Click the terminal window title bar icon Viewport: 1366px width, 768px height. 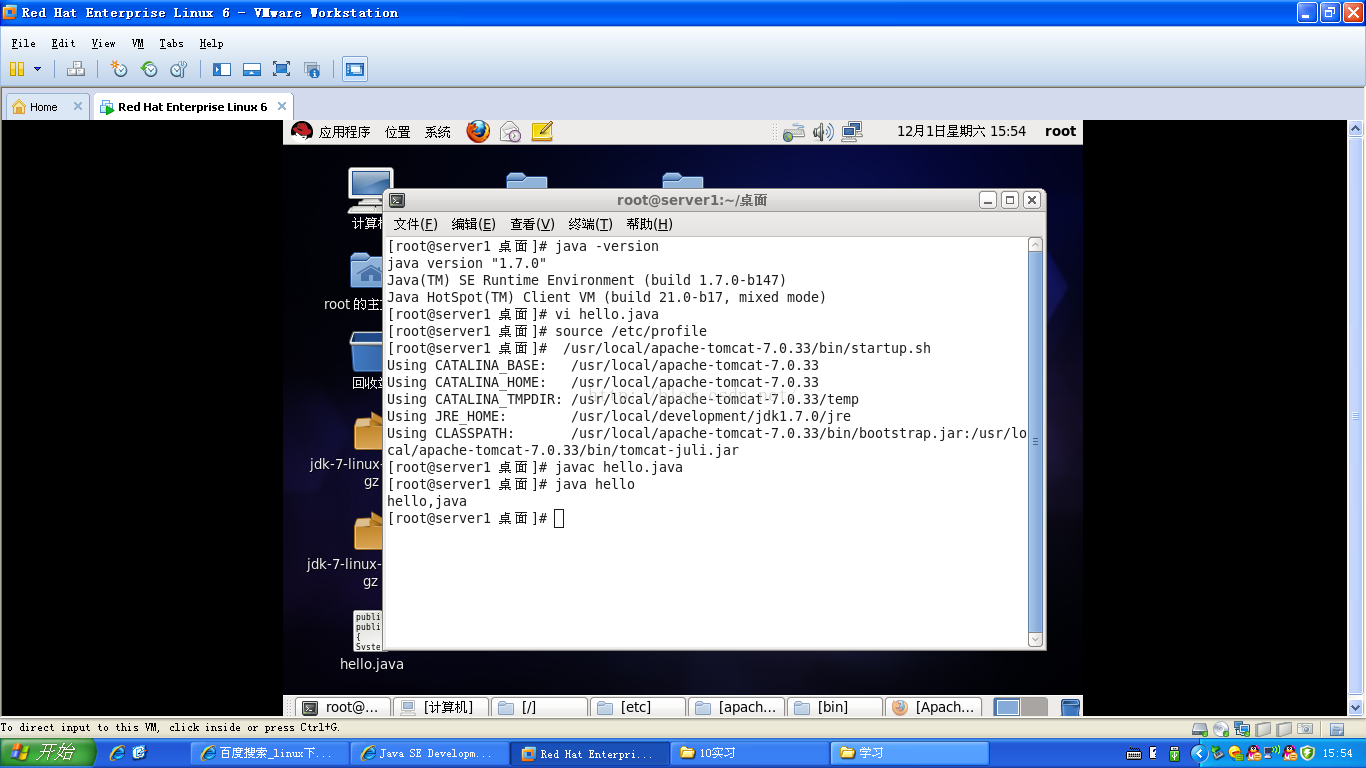point(397,200)
